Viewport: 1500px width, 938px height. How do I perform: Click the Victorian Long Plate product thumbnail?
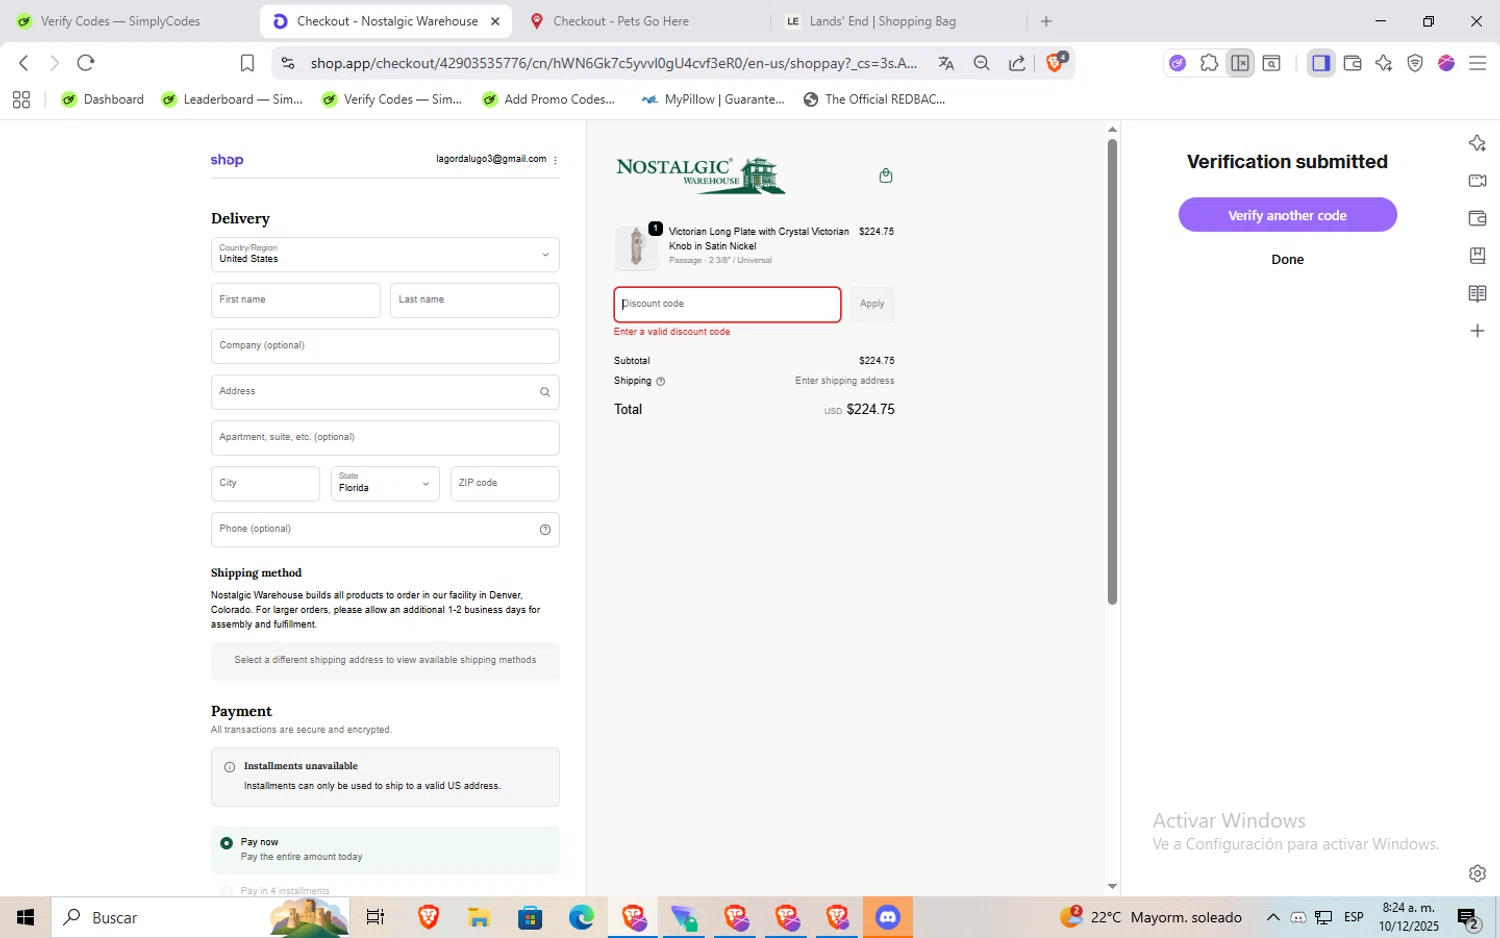636,246
